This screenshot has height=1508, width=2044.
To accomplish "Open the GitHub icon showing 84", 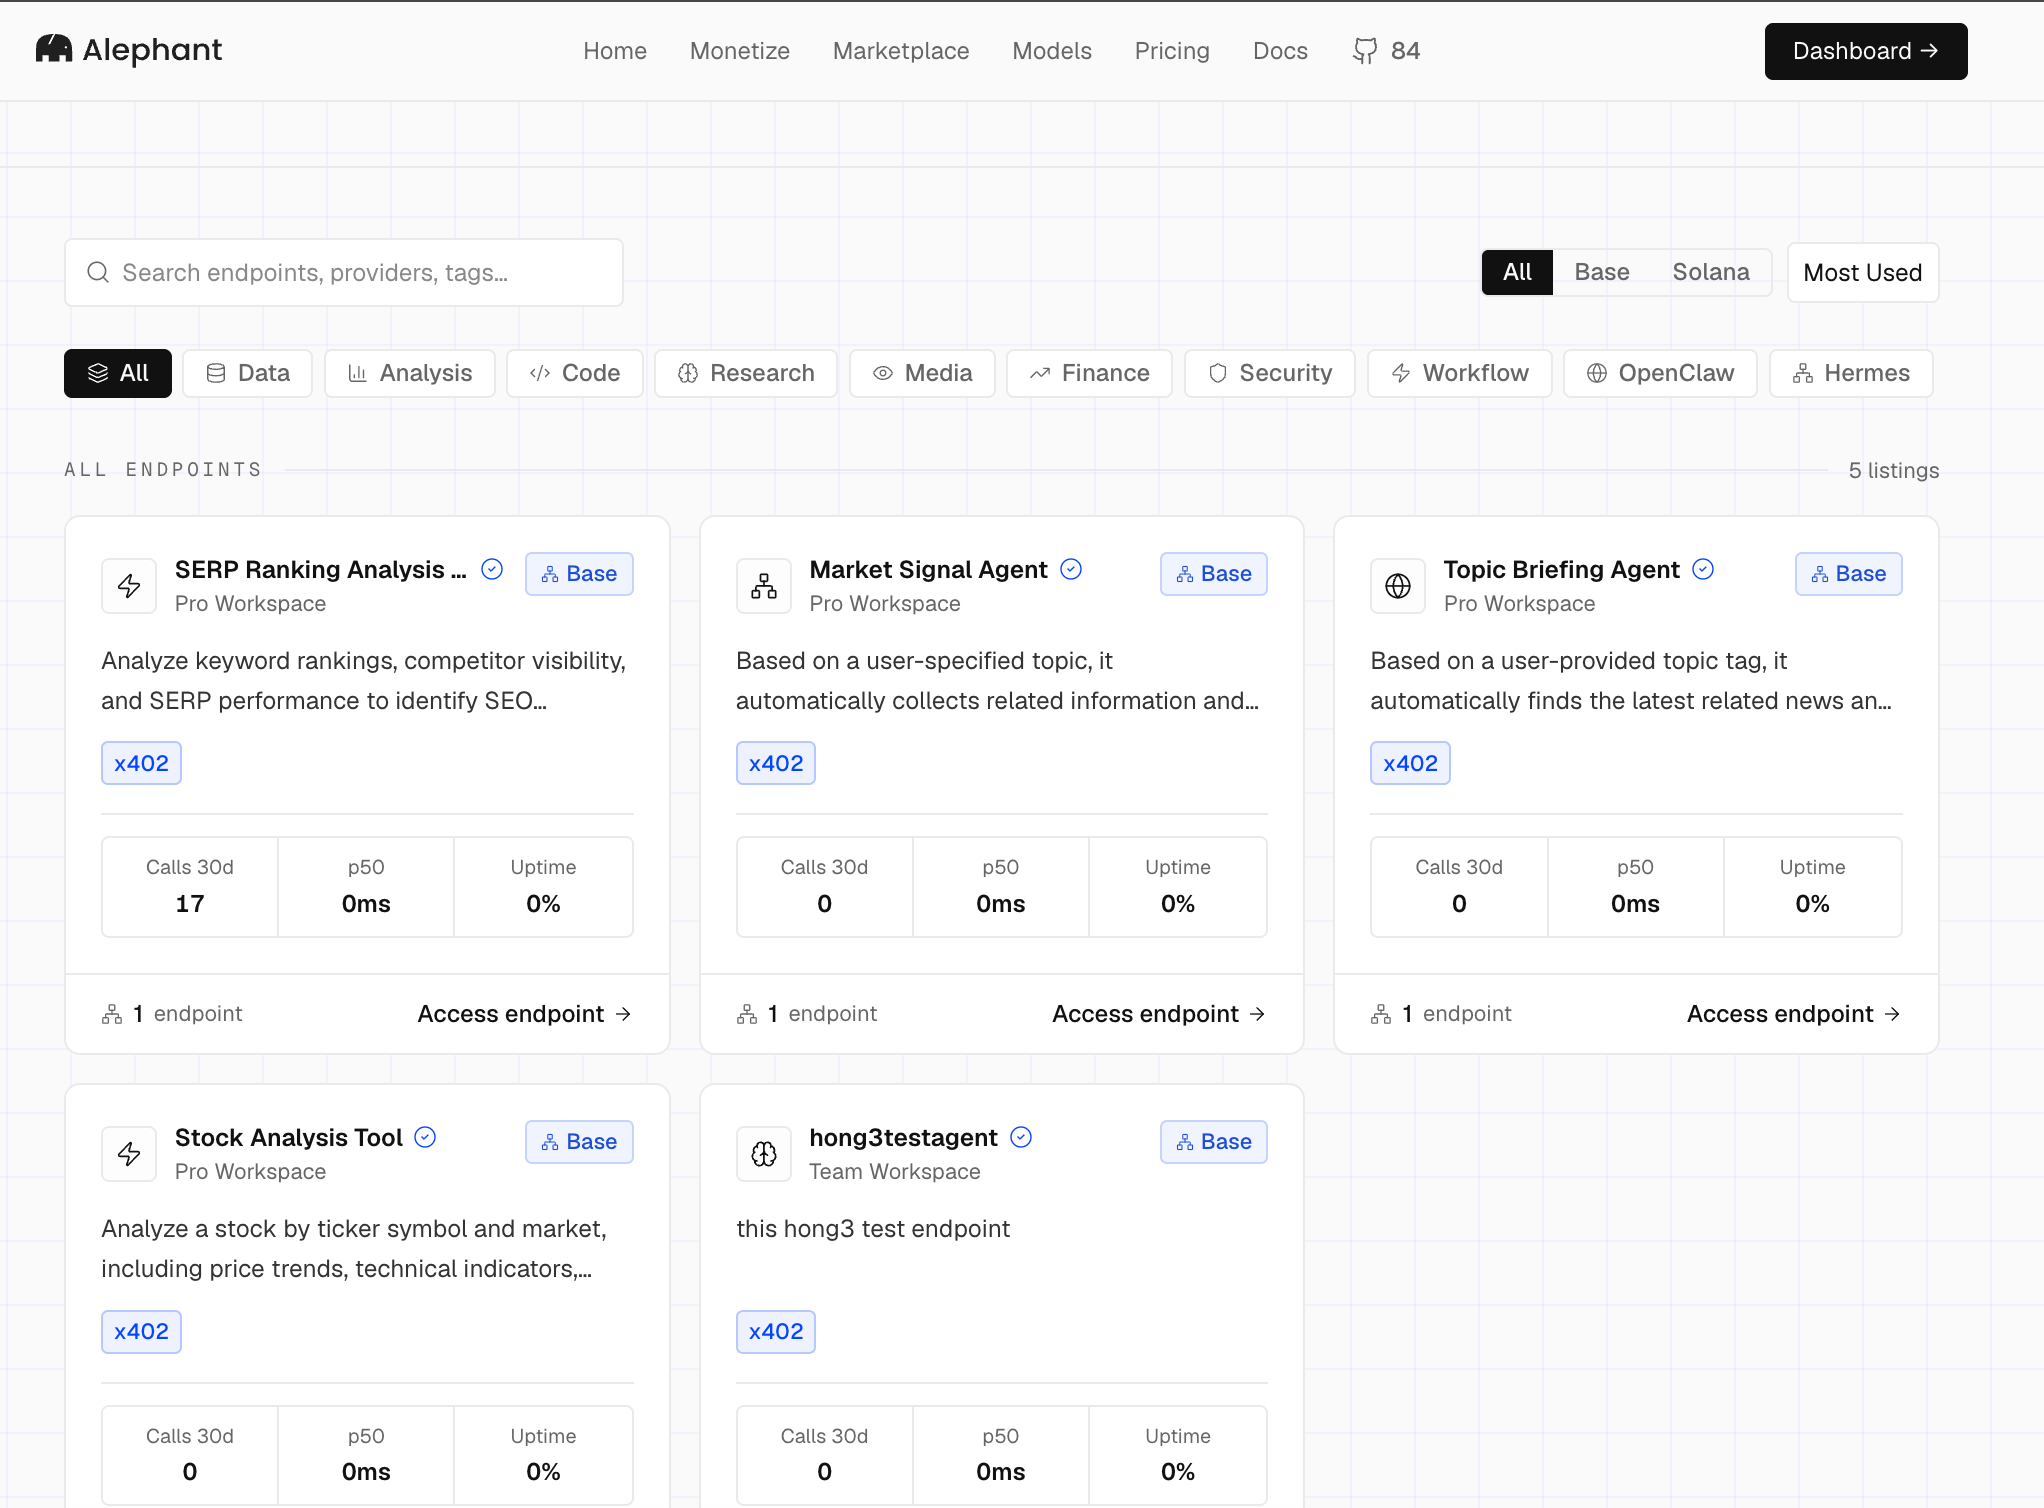I will 1386,51.
